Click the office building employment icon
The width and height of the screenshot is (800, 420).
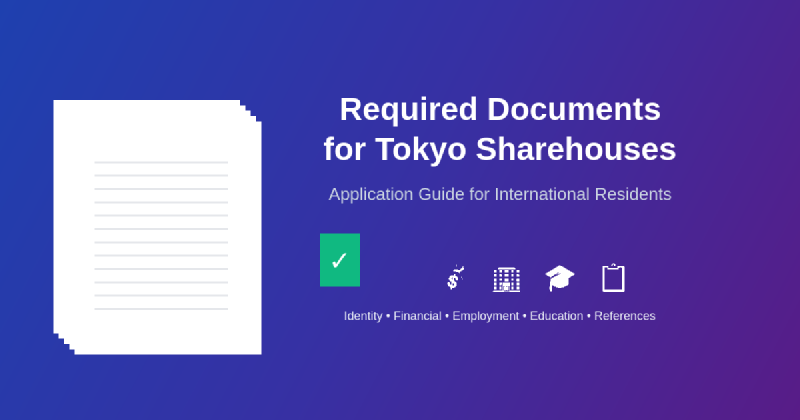point(507,280)
